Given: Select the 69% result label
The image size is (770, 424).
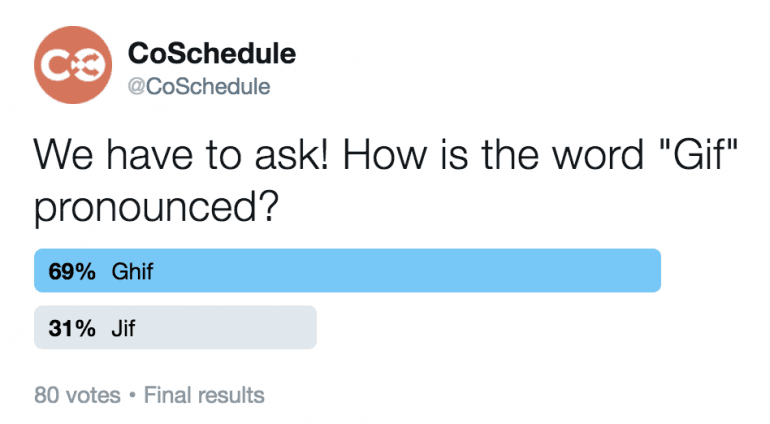Looking at the screenshot, I should pos(72,271).
